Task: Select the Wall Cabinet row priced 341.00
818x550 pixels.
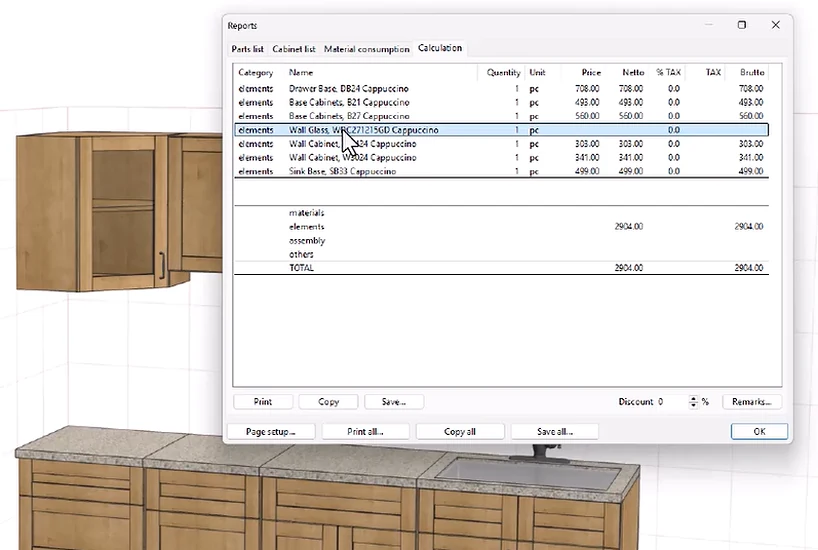Action: (x=501, y=158)
